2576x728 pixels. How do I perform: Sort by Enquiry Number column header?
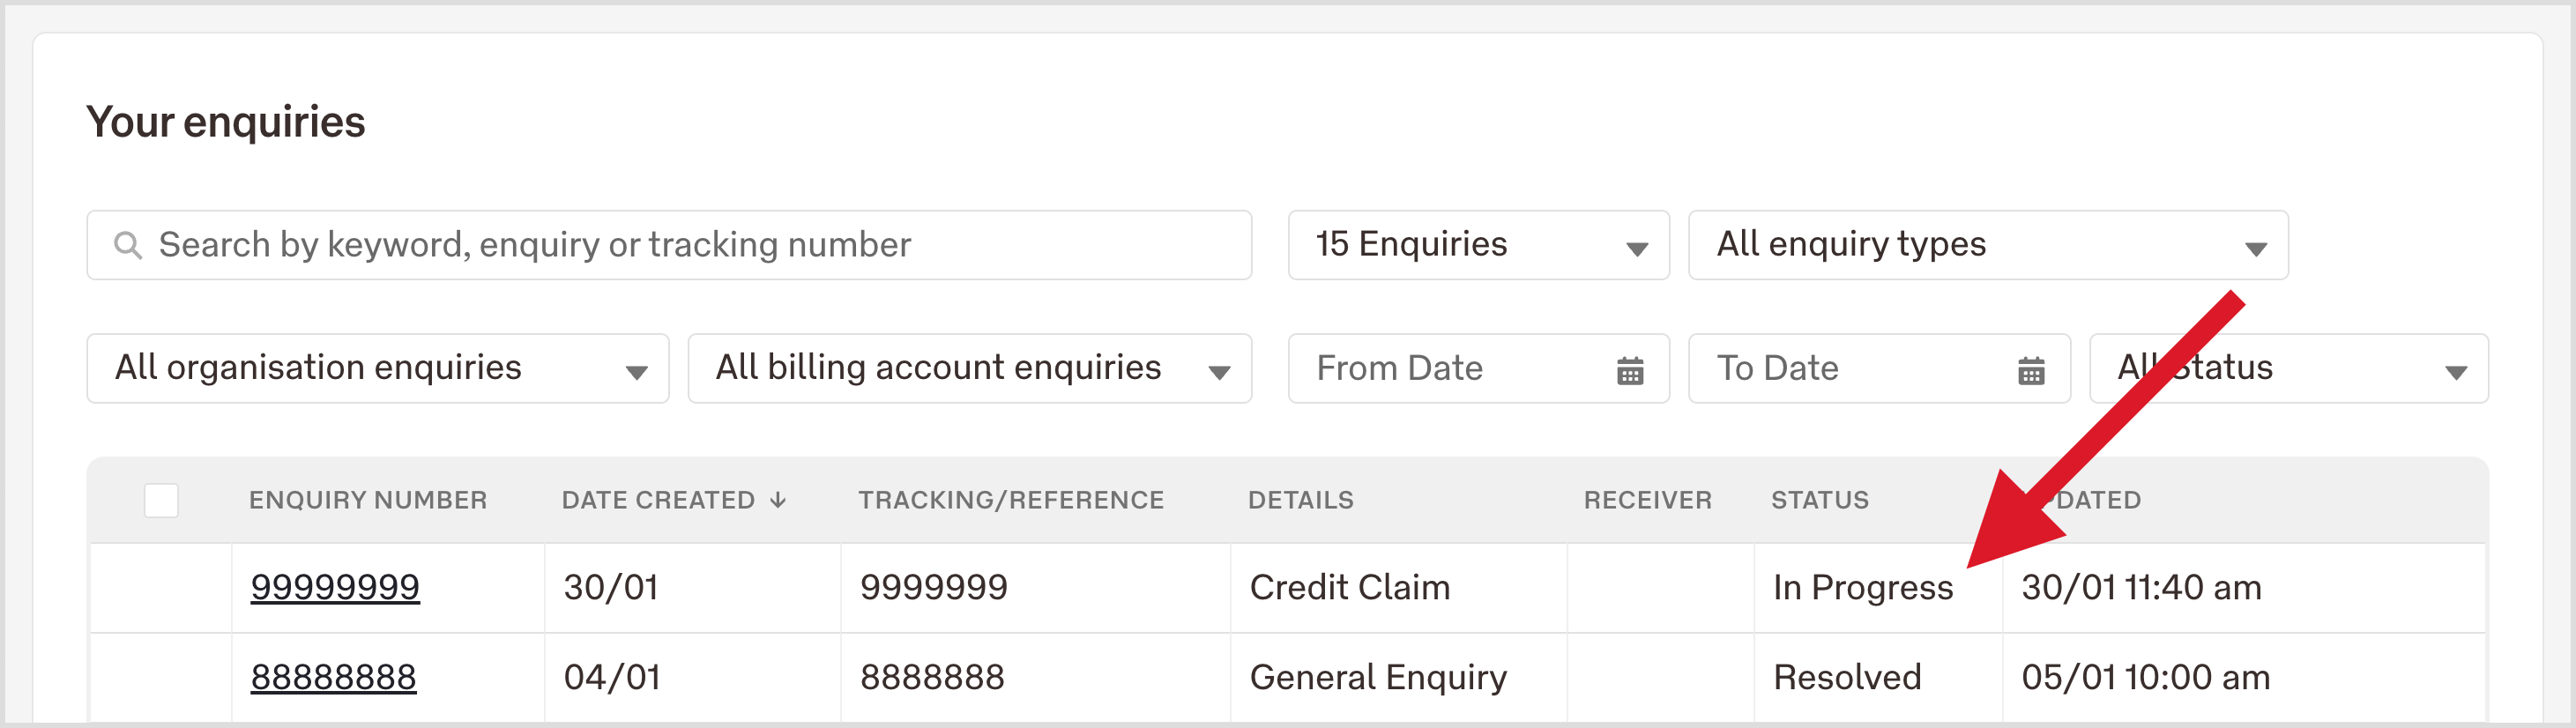(368, 500)
